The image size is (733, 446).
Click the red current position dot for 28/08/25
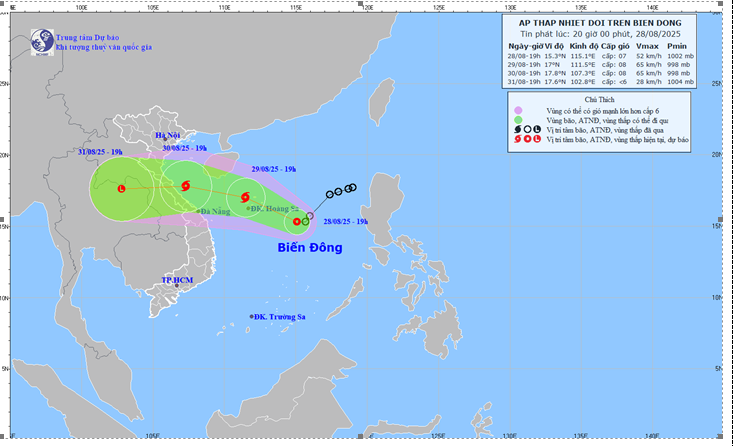point(297,221)
